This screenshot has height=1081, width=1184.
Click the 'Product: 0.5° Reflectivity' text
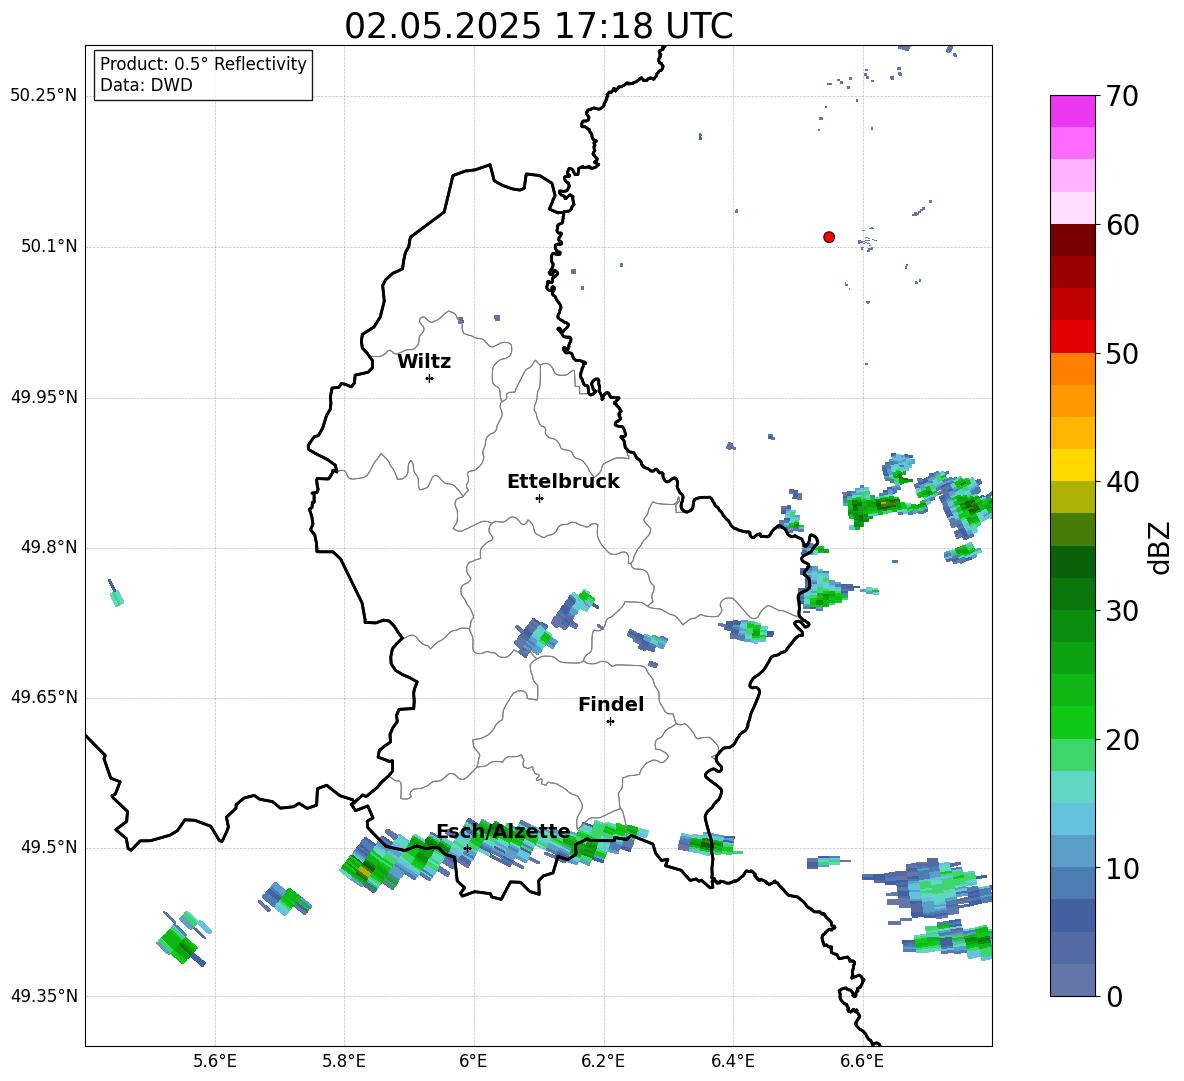click(203, 64)
